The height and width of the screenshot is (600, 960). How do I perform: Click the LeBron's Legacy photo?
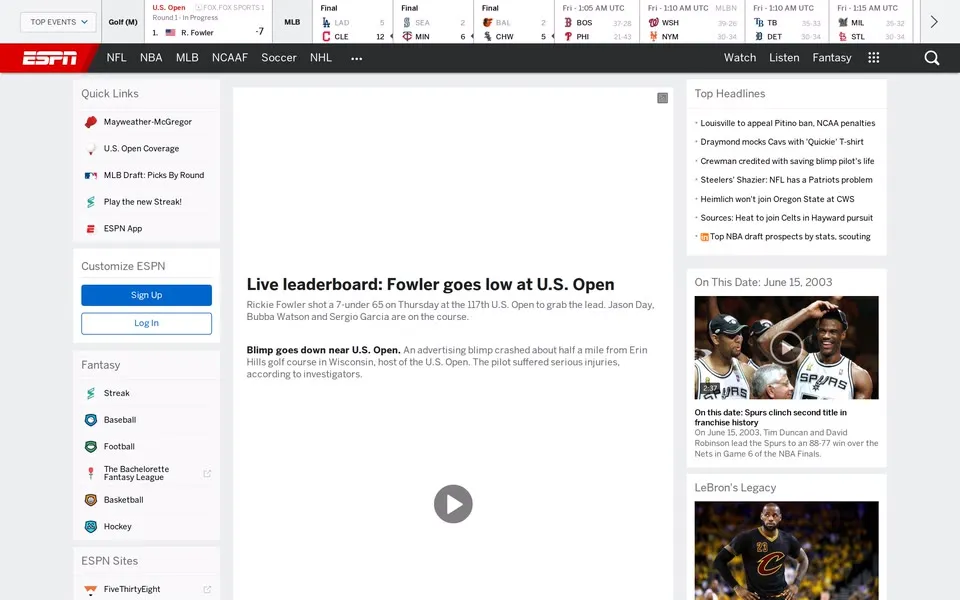786,550
